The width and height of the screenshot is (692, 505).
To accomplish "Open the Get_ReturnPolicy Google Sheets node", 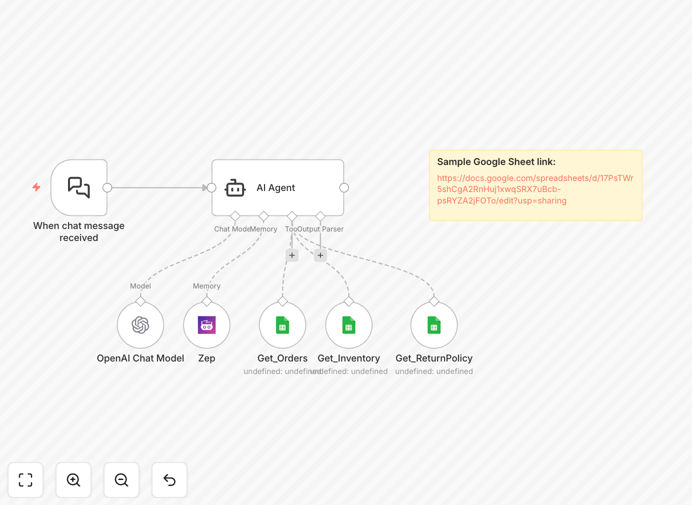I will (x=434, y=325).
